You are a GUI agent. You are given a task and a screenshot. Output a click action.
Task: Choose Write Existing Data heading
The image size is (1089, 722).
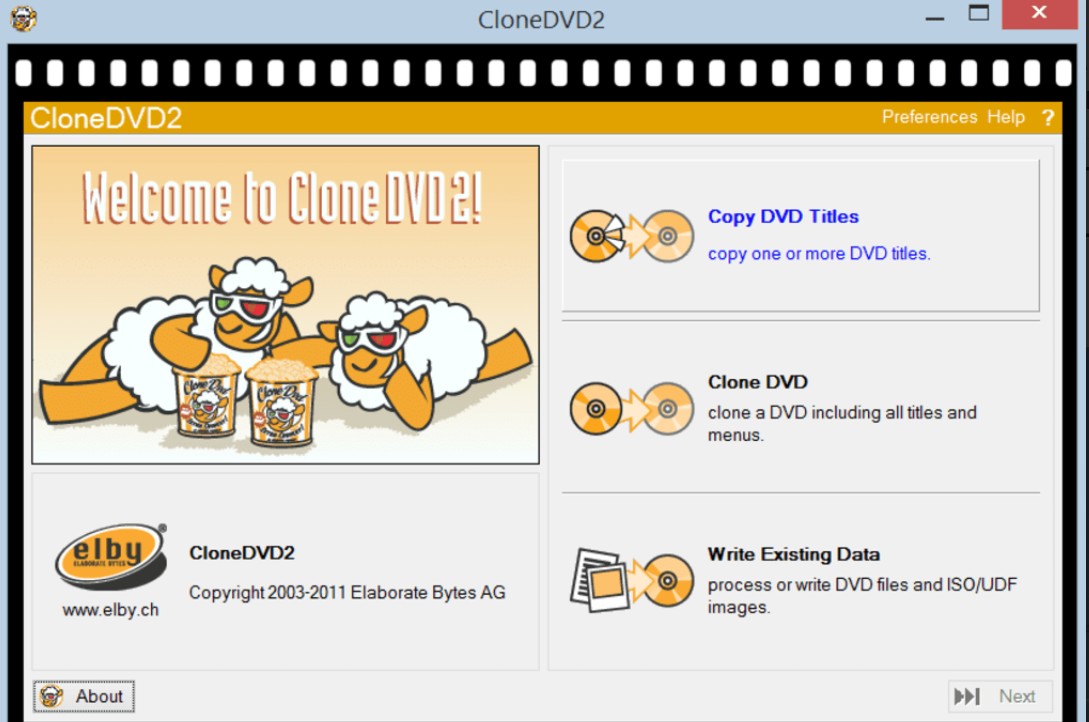coord(794,554)
